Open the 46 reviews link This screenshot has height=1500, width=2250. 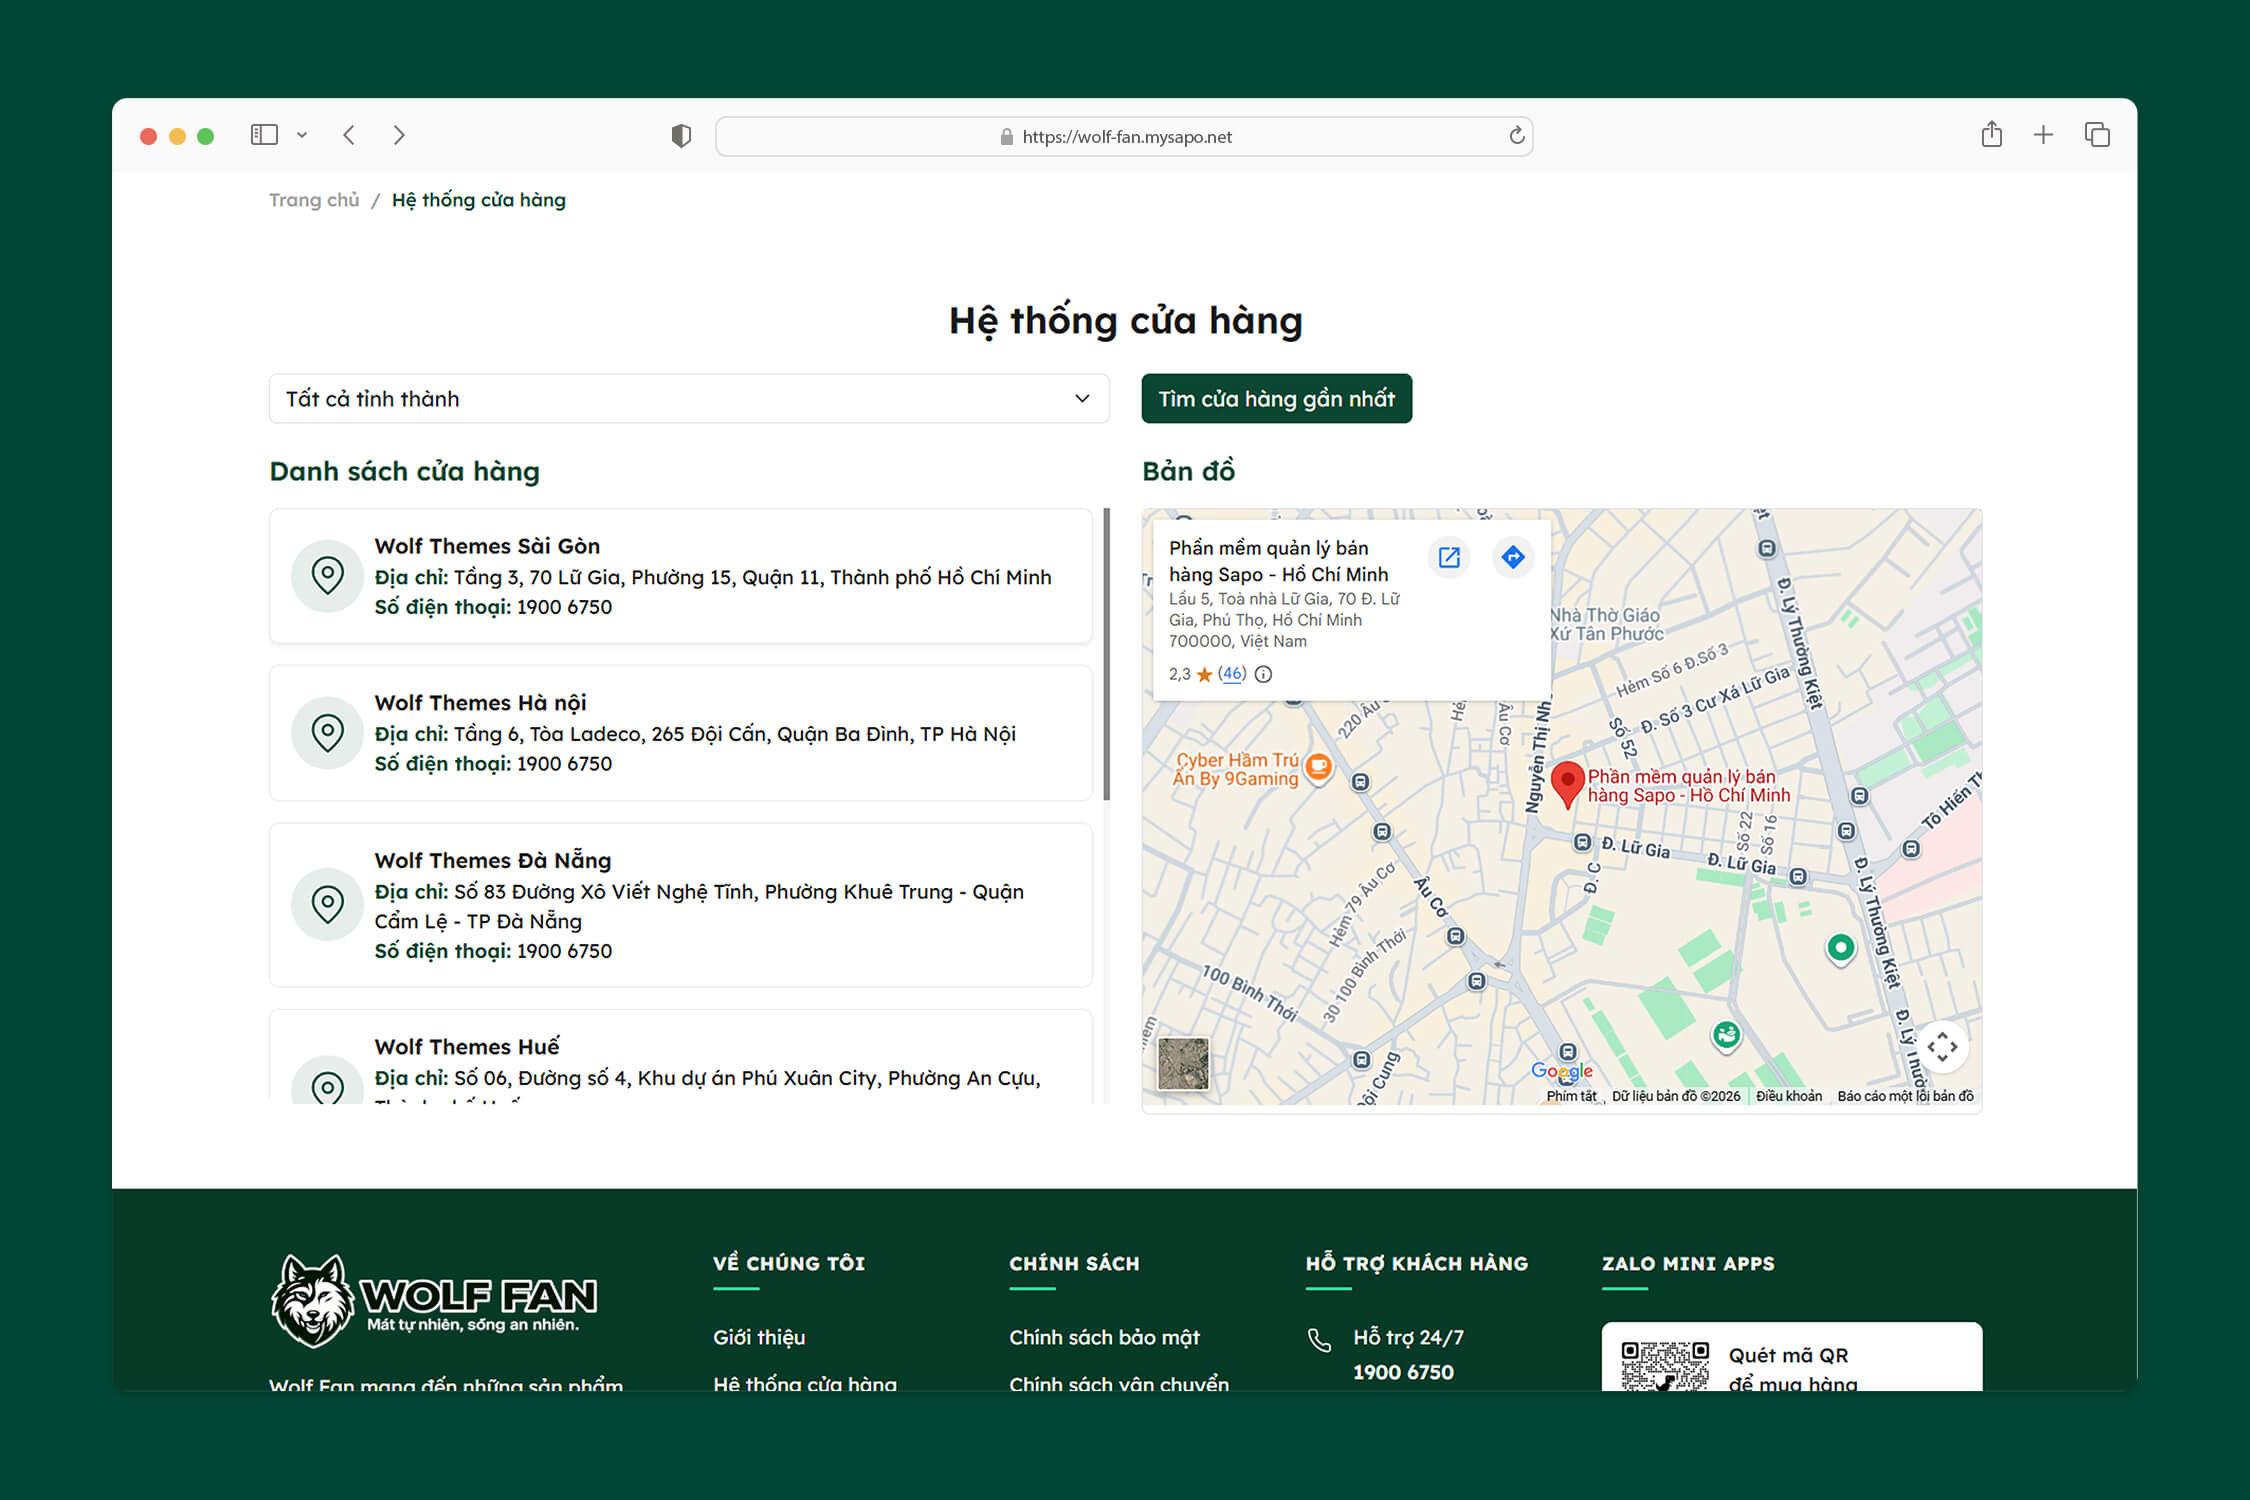tap(1232, 674)
